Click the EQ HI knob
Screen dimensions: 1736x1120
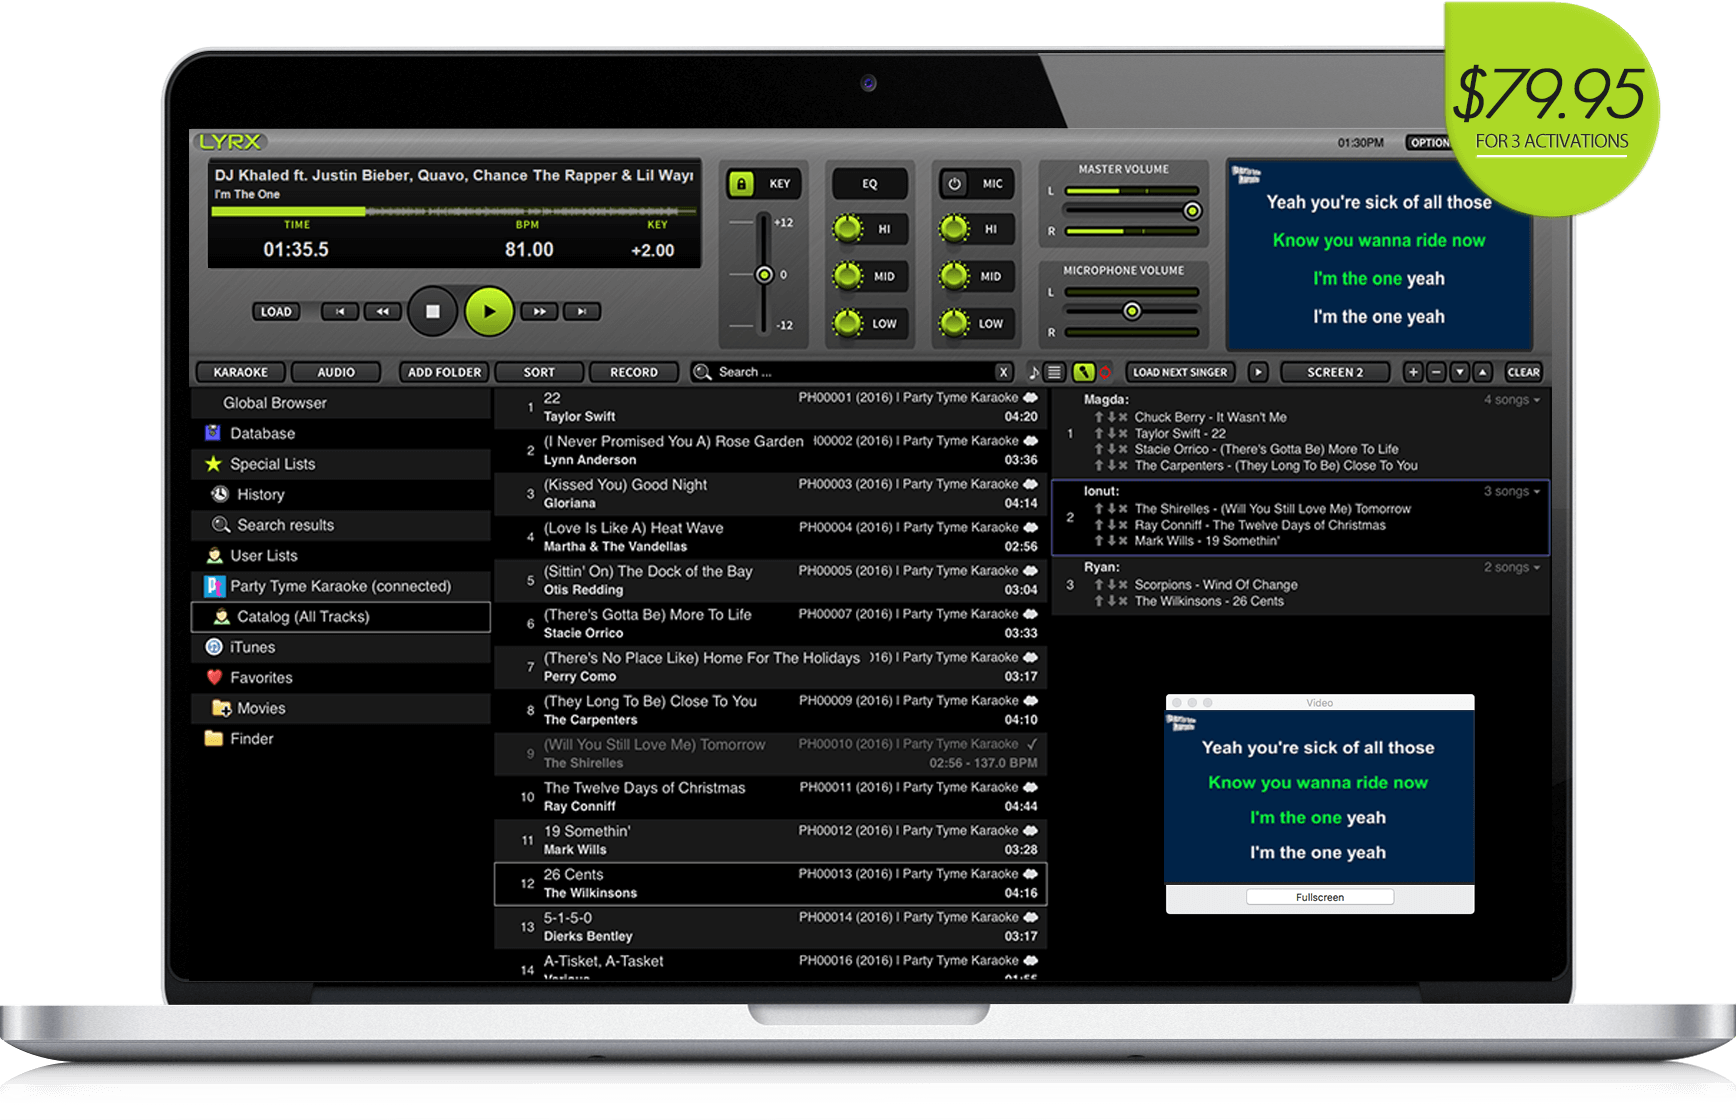848,229
